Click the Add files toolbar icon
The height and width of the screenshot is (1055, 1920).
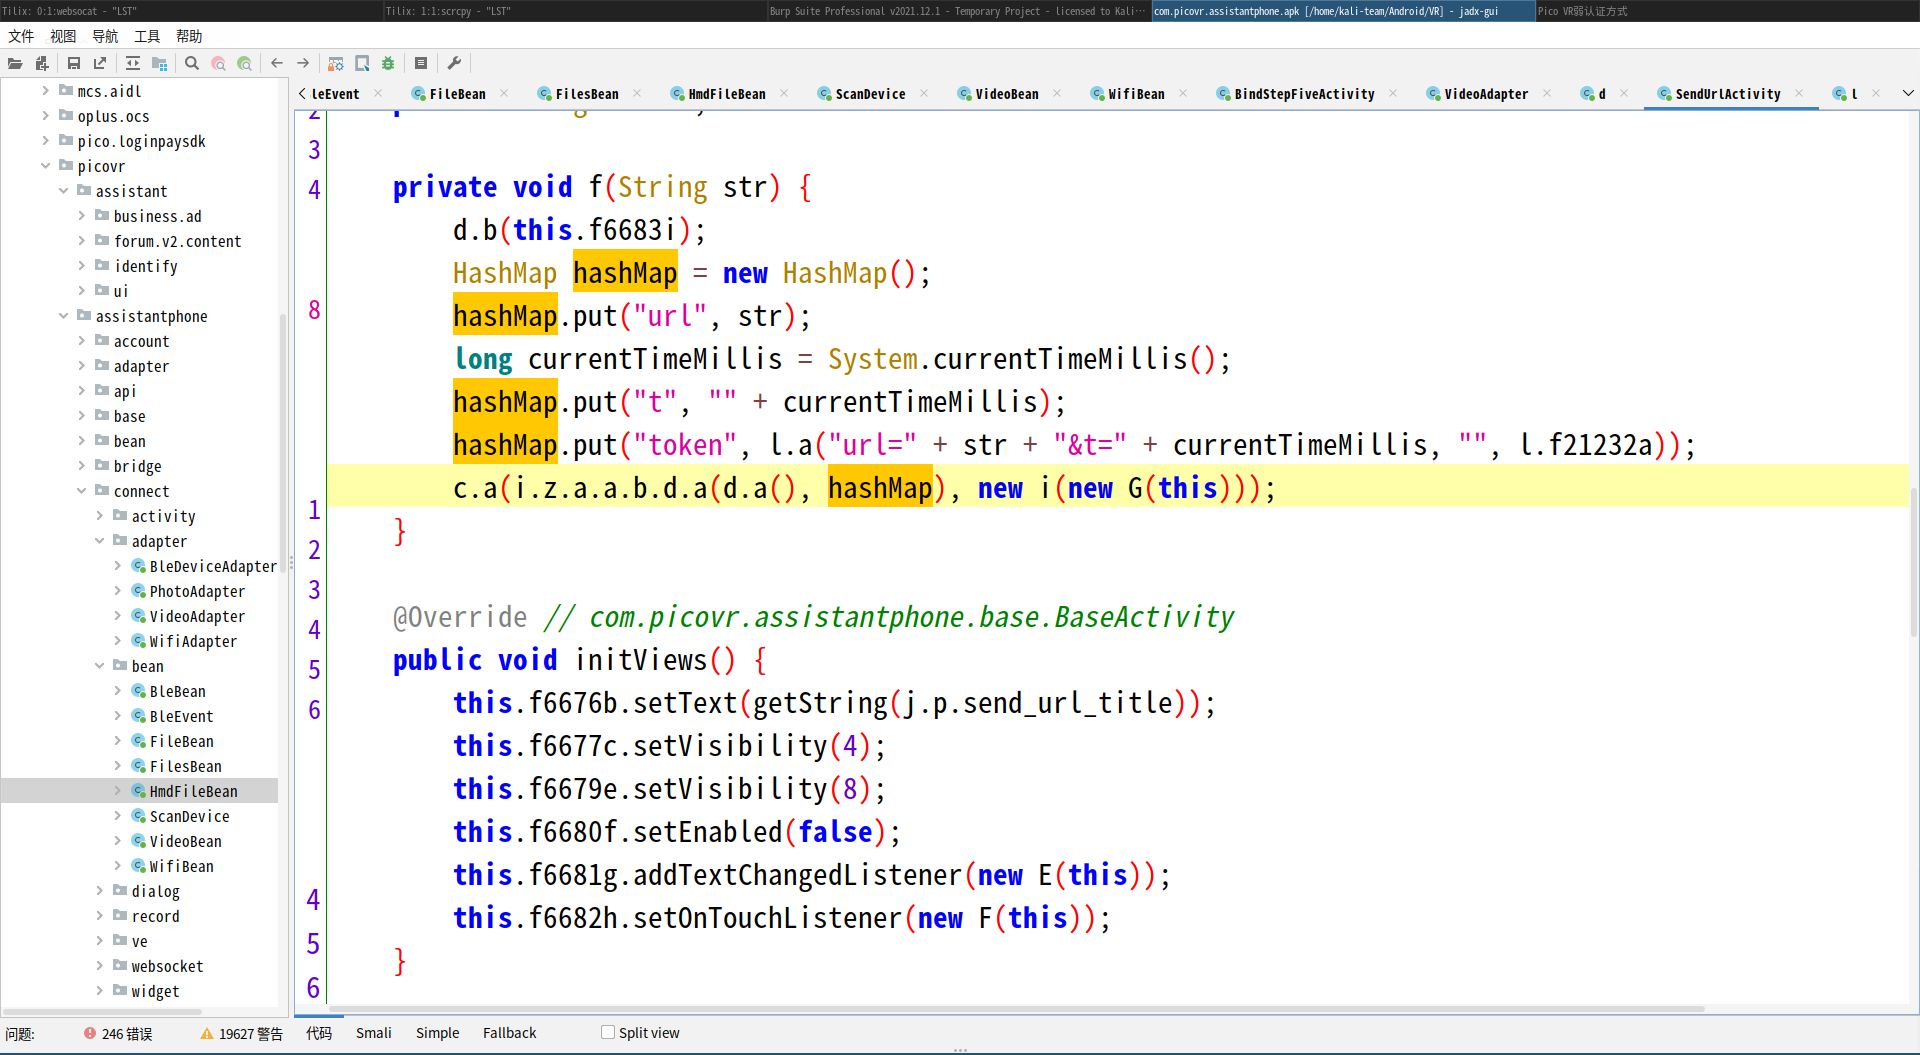[x=41, y=63]
